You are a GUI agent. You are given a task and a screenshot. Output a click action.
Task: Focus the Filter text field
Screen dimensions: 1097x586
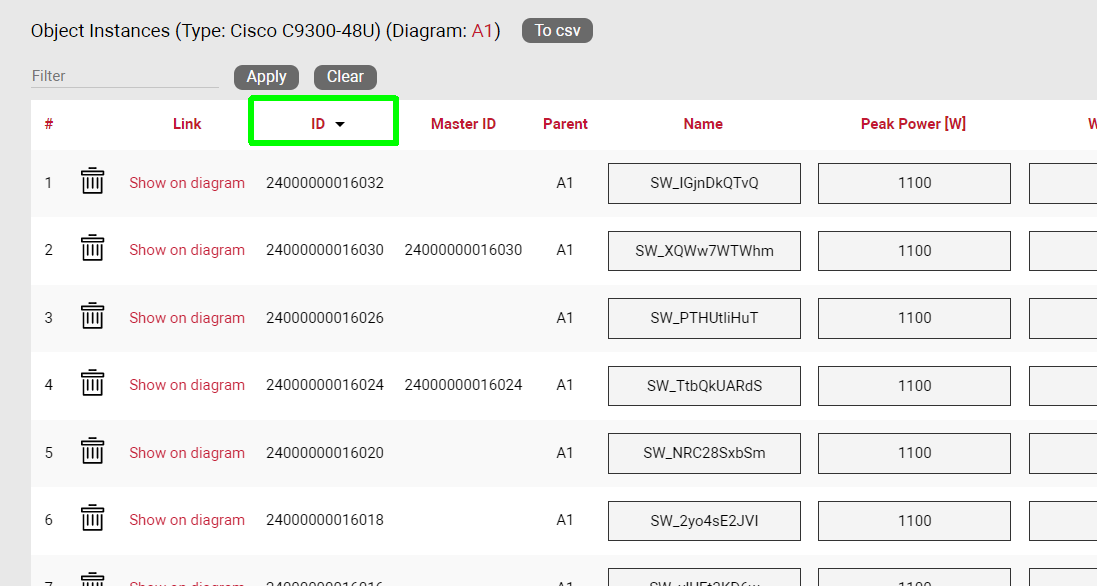point(124,76)
